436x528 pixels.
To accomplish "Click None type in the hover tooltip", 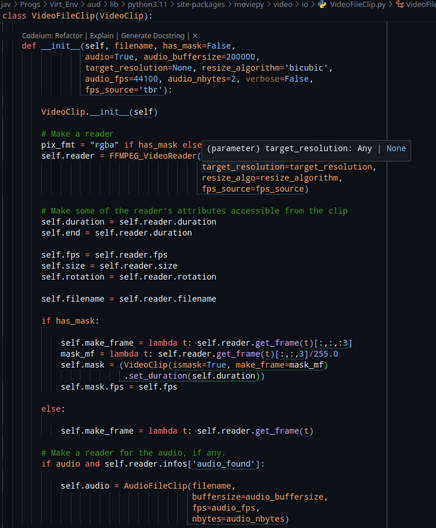I will (396, 148).
